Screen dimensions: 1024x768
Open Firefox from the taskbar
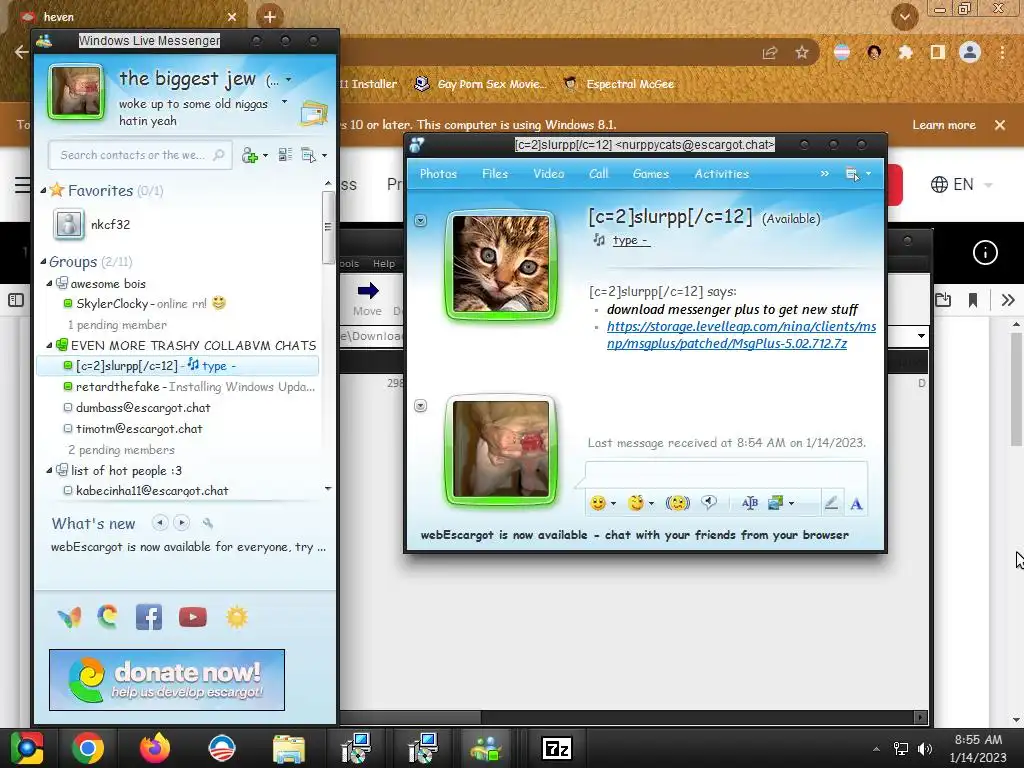coord(155,748)
